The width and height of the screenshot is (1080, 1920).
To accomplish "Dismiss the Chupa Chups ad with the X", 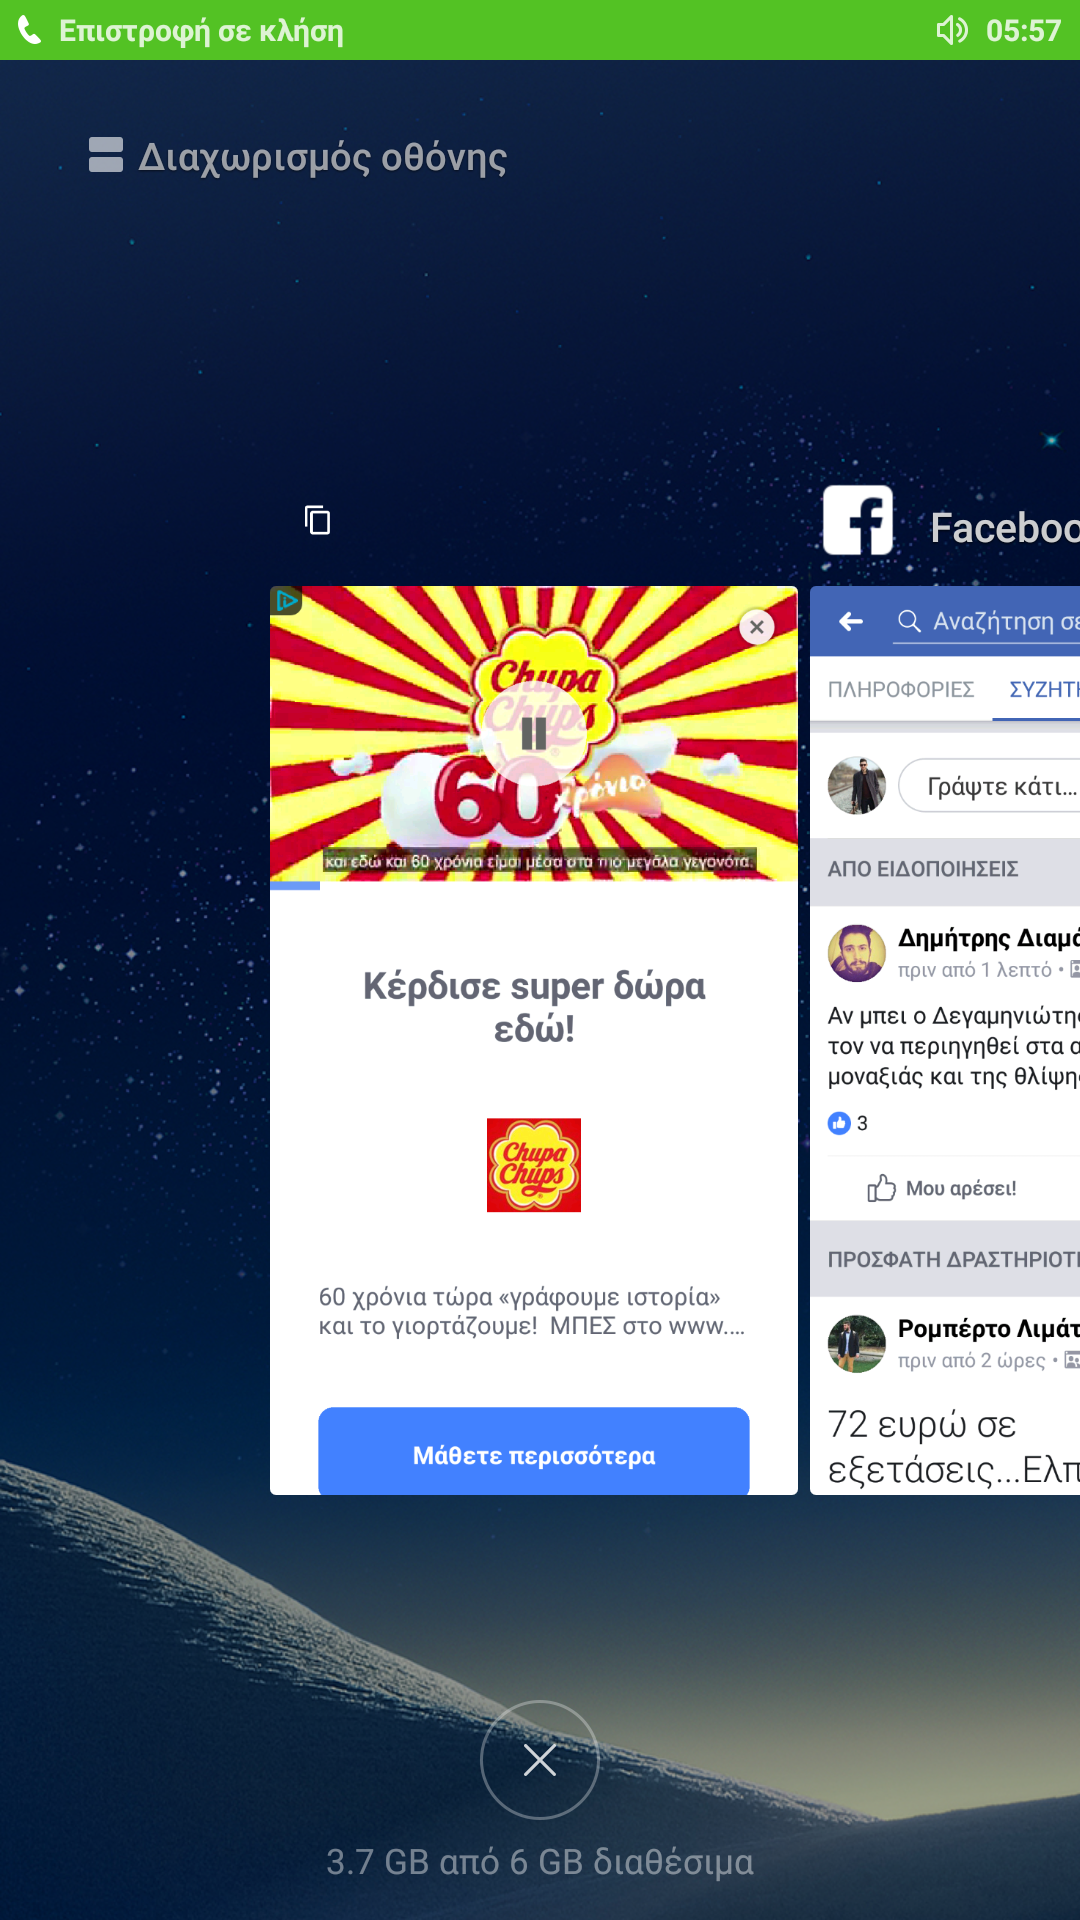I will (x=757, y=627).
